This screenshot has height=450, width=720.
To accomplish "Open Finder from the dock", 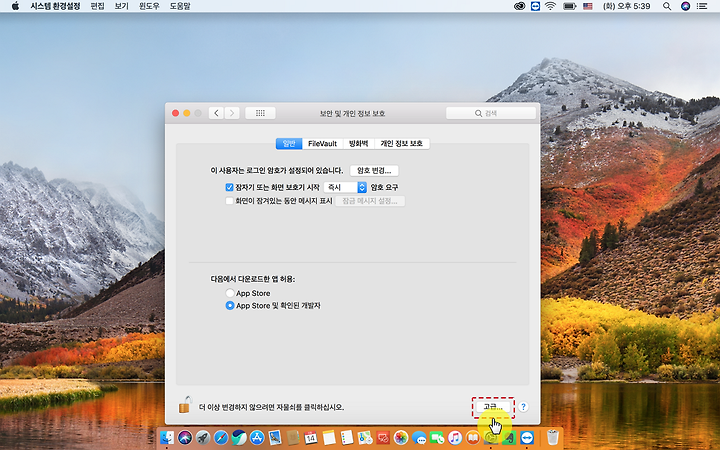I will tap(167, 438).
